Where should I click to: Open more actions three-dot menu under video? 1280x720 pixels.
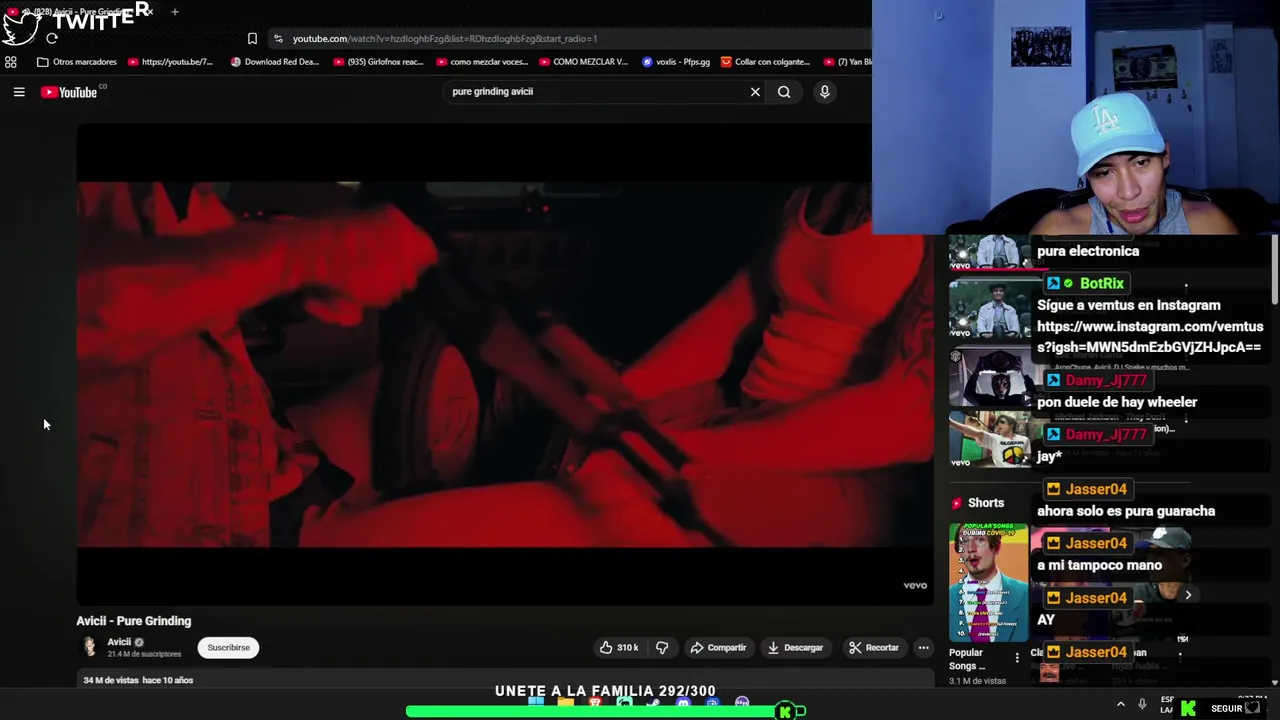tap(924, 648)
